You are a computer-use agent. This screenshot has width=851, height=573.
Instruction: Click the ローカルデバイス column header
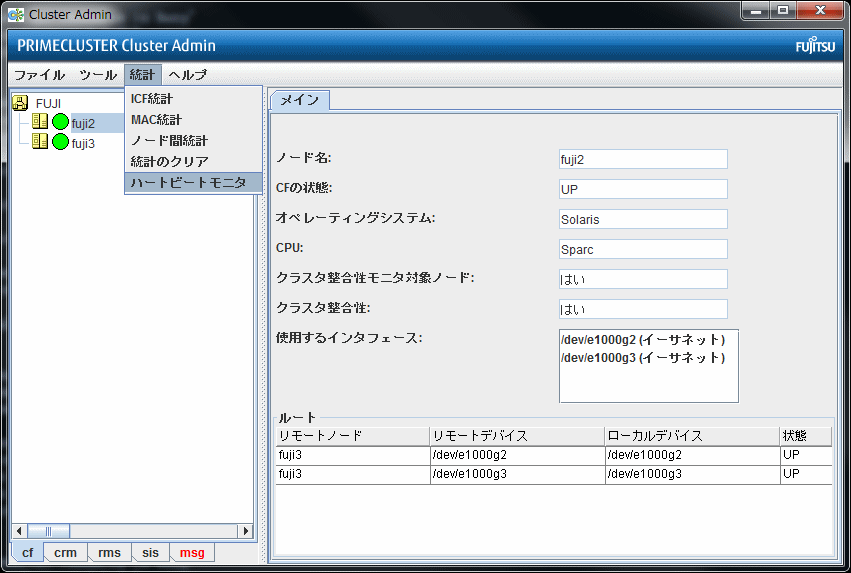coord(693,436)
